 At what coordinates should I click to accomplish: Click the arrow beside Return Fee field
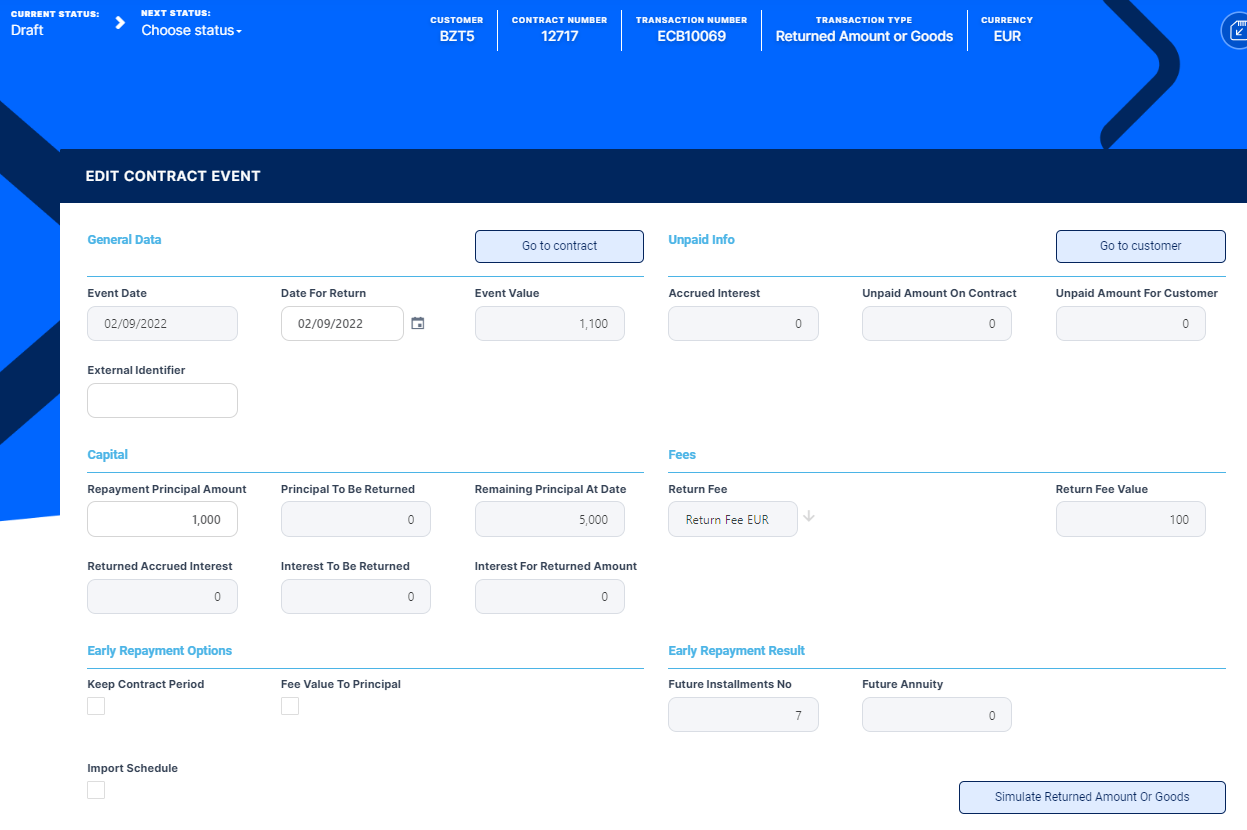pos(809,517)
